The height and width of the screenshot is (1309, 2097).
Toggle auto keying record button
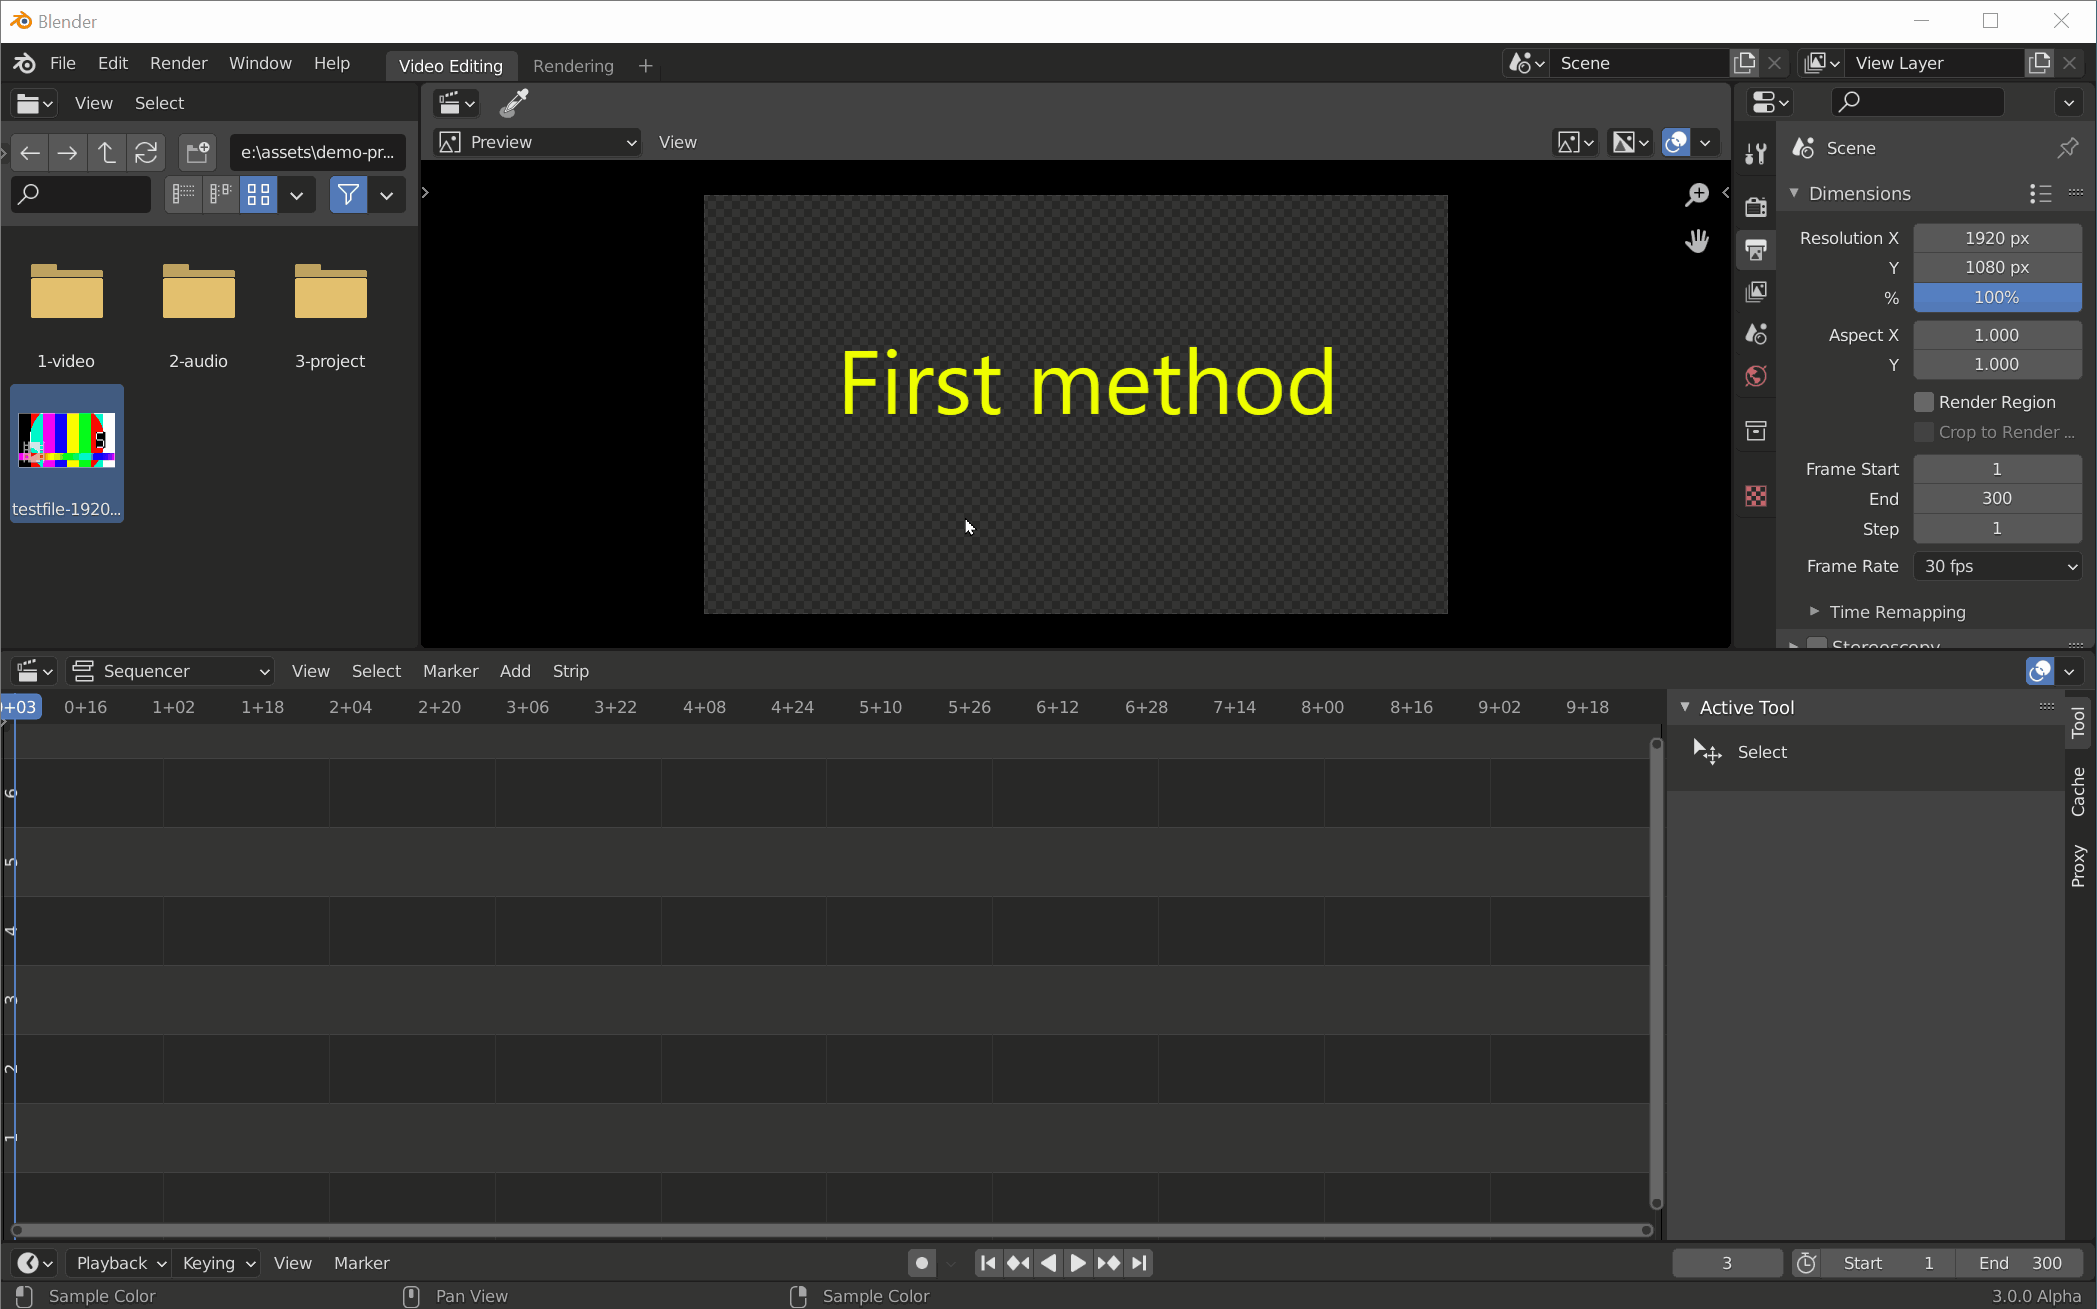pyautogui.click(x=922, y=1263)
